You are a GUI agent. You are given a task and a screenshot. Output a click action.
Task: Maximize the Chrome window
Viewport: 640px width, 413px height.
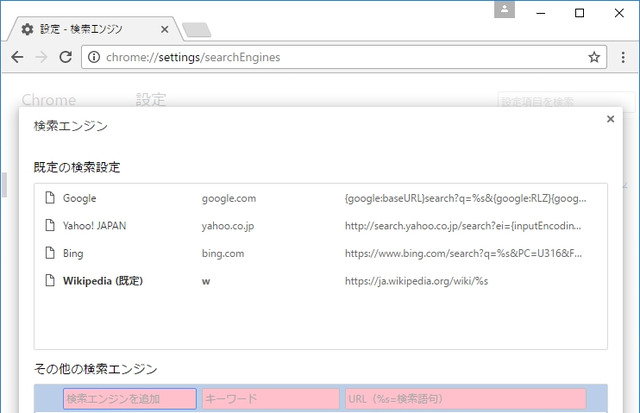coord(579,13)
